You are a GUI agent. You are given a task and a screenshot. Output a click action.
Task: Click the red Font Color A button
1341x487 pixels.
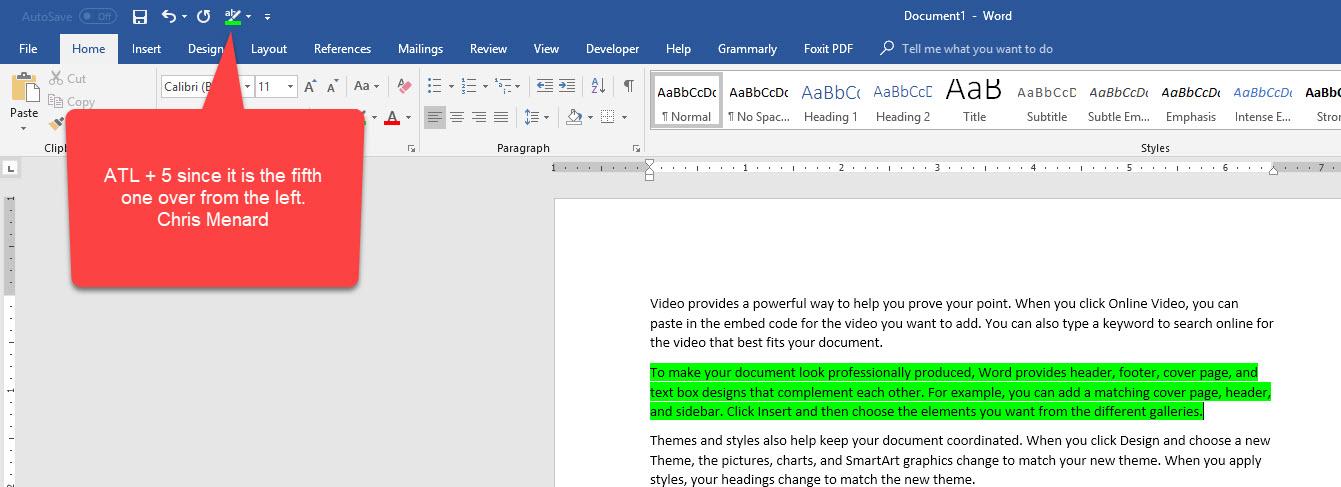click(x=392, y=117)
